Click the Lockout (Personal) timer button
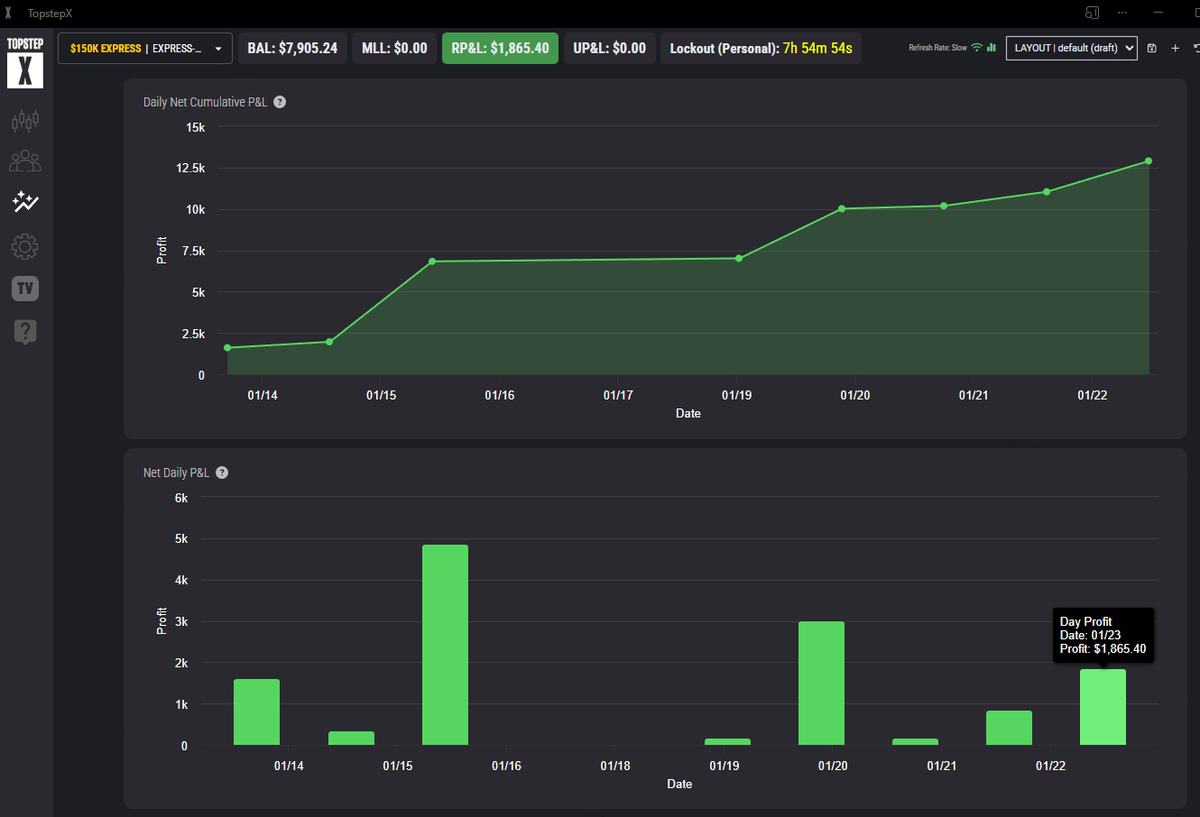Image resolution: width=1200 pixels, height=817 pixels. (x=760, y=47)
